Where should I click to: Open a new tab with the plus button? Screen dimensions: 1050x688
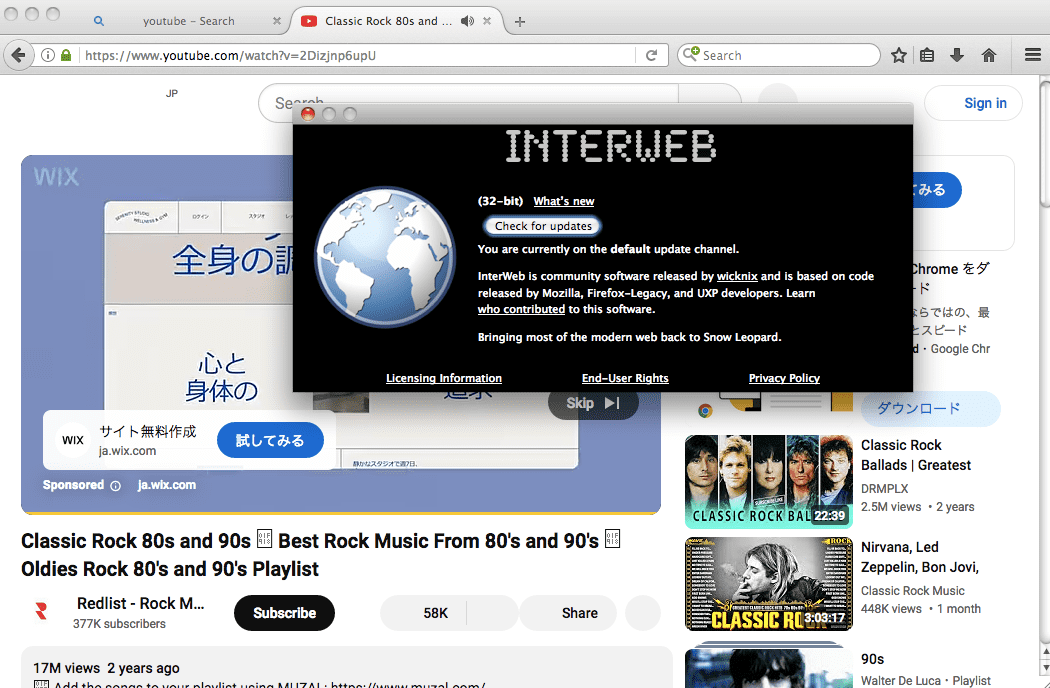tap(520, 21)
